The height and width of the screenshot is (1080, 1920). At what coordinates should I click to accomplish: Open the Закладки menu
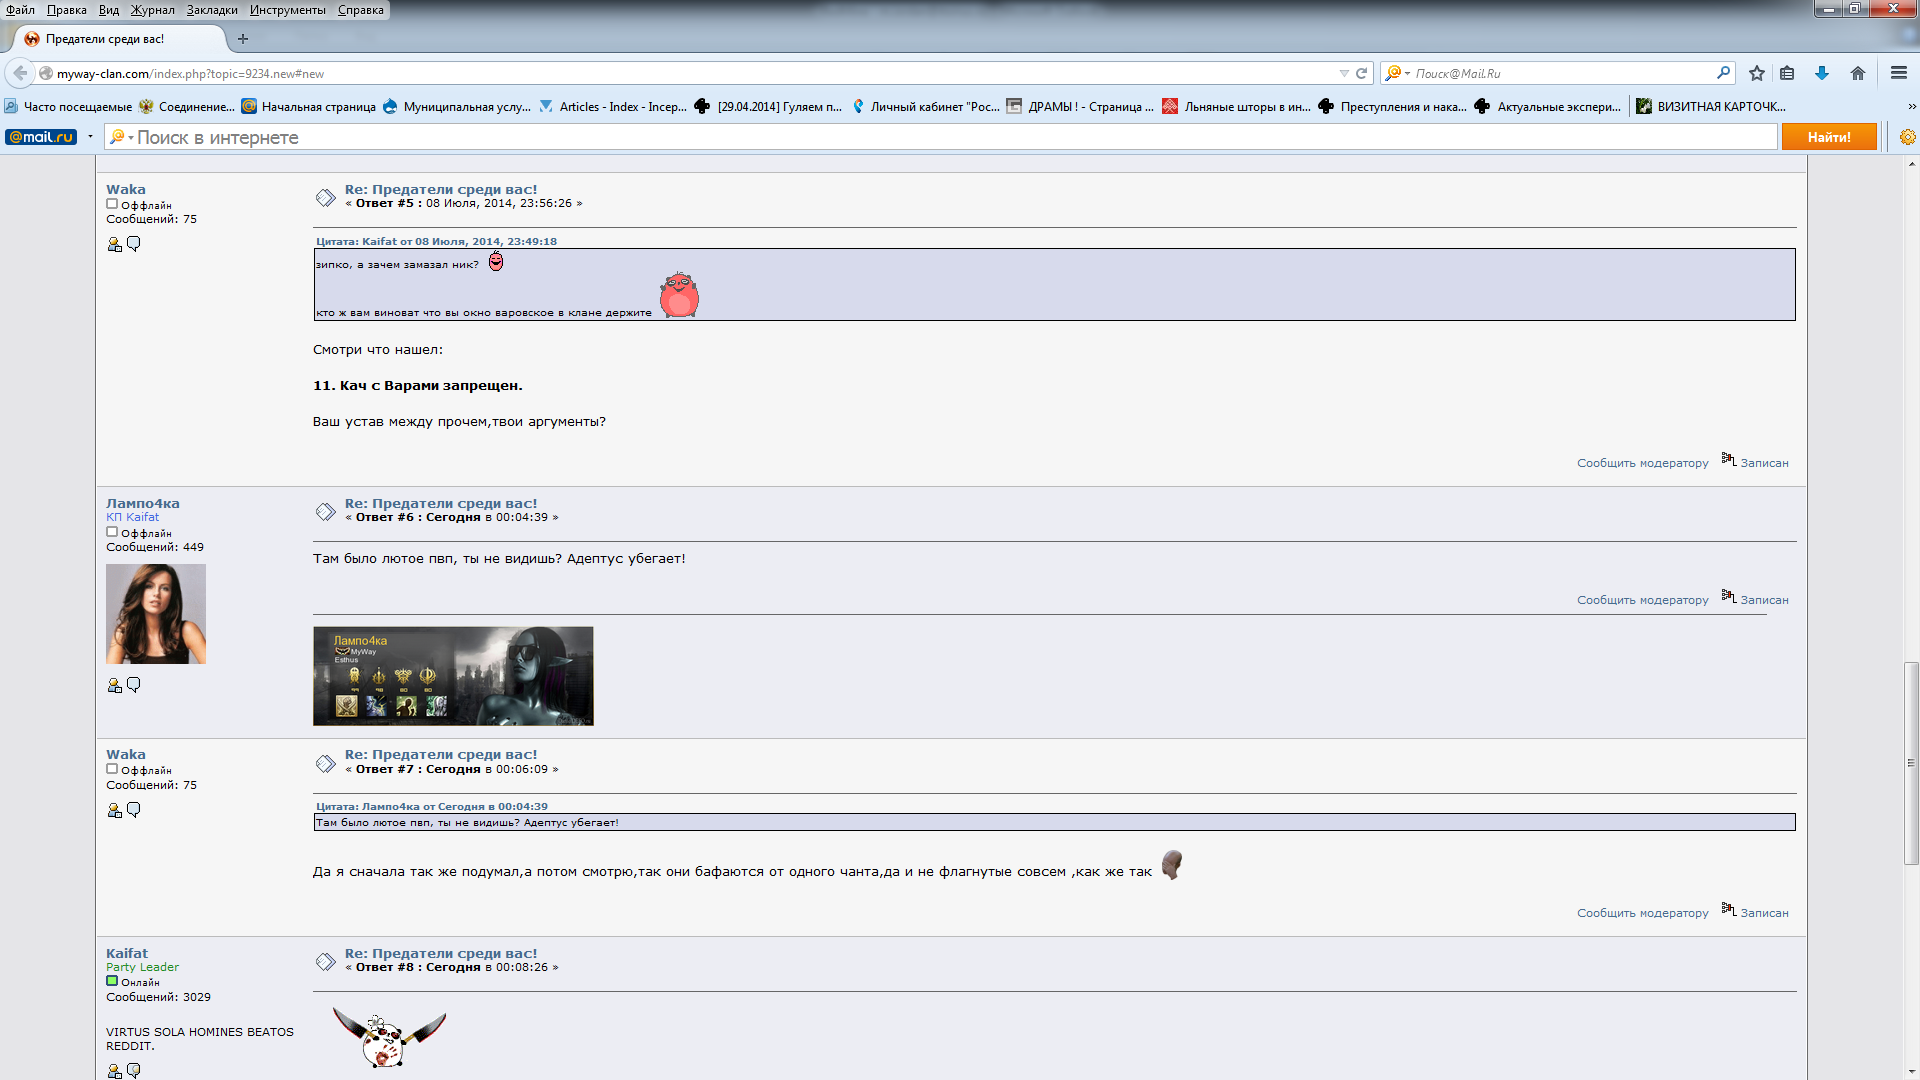coord(212,10)
